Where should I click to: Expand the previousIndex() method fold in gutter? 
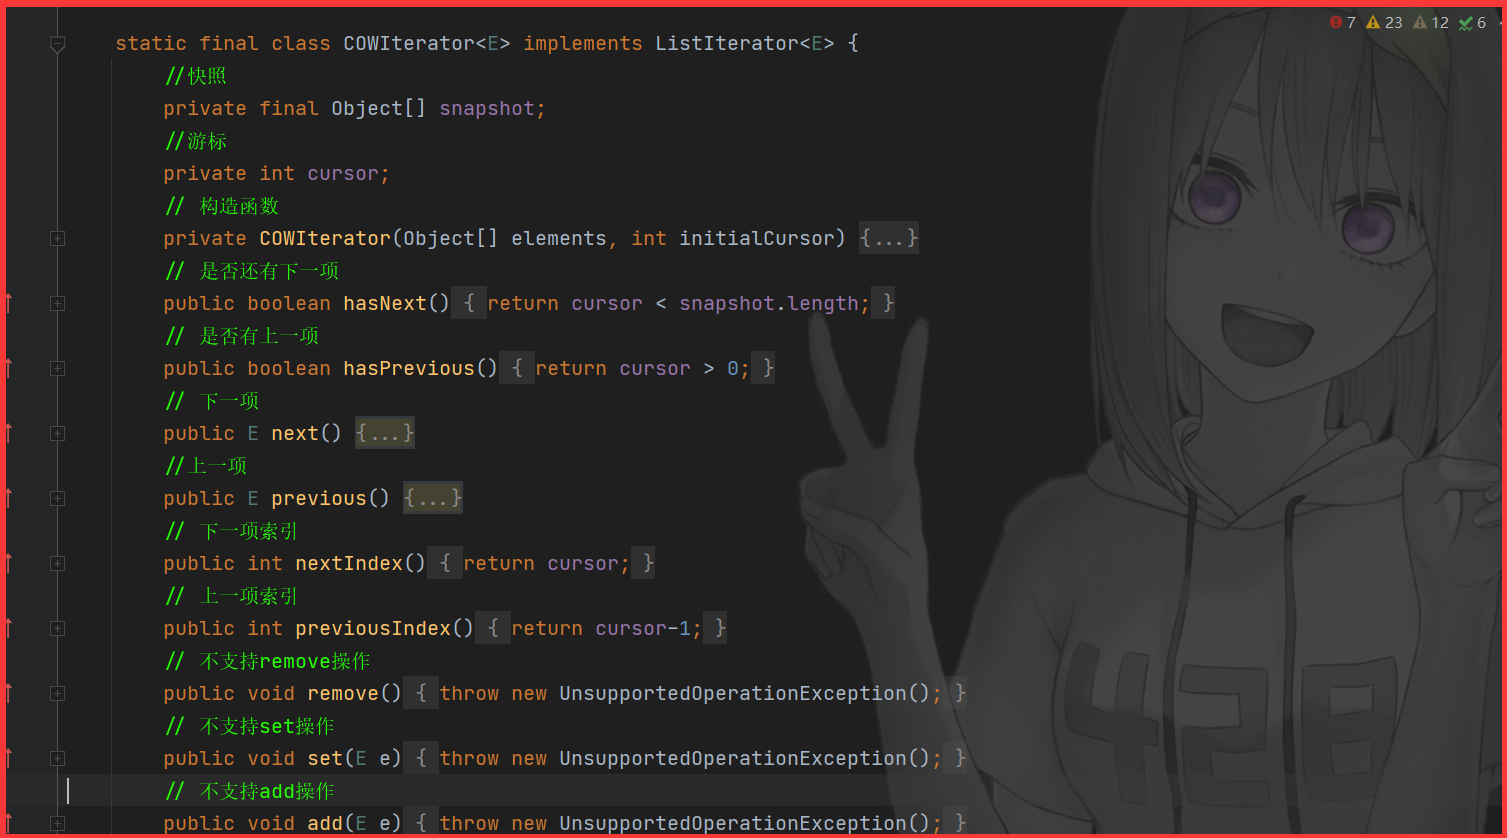(57, 628)
